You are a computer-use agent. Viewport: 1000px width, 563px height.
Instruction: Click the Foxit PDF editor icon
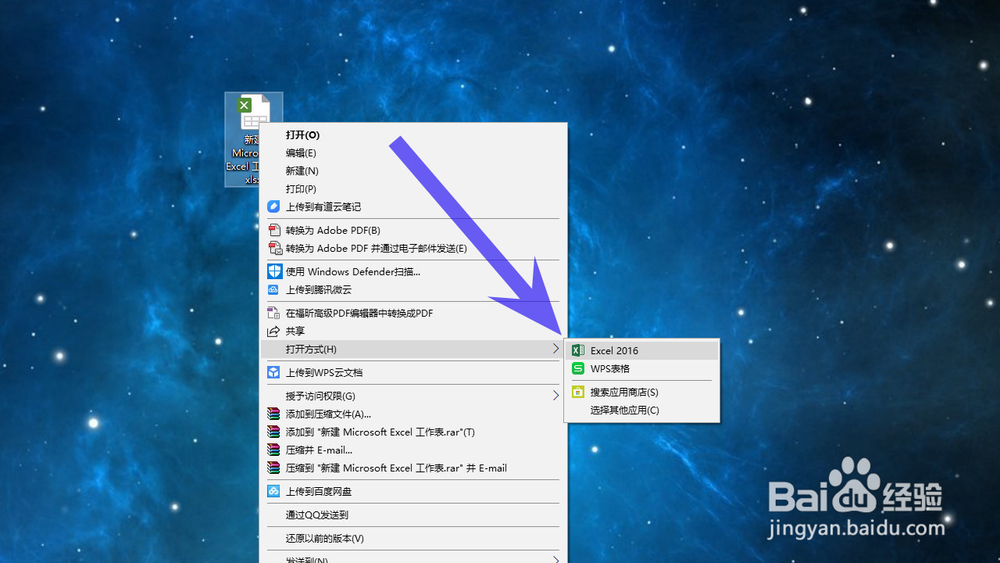[x=274, y=313]
